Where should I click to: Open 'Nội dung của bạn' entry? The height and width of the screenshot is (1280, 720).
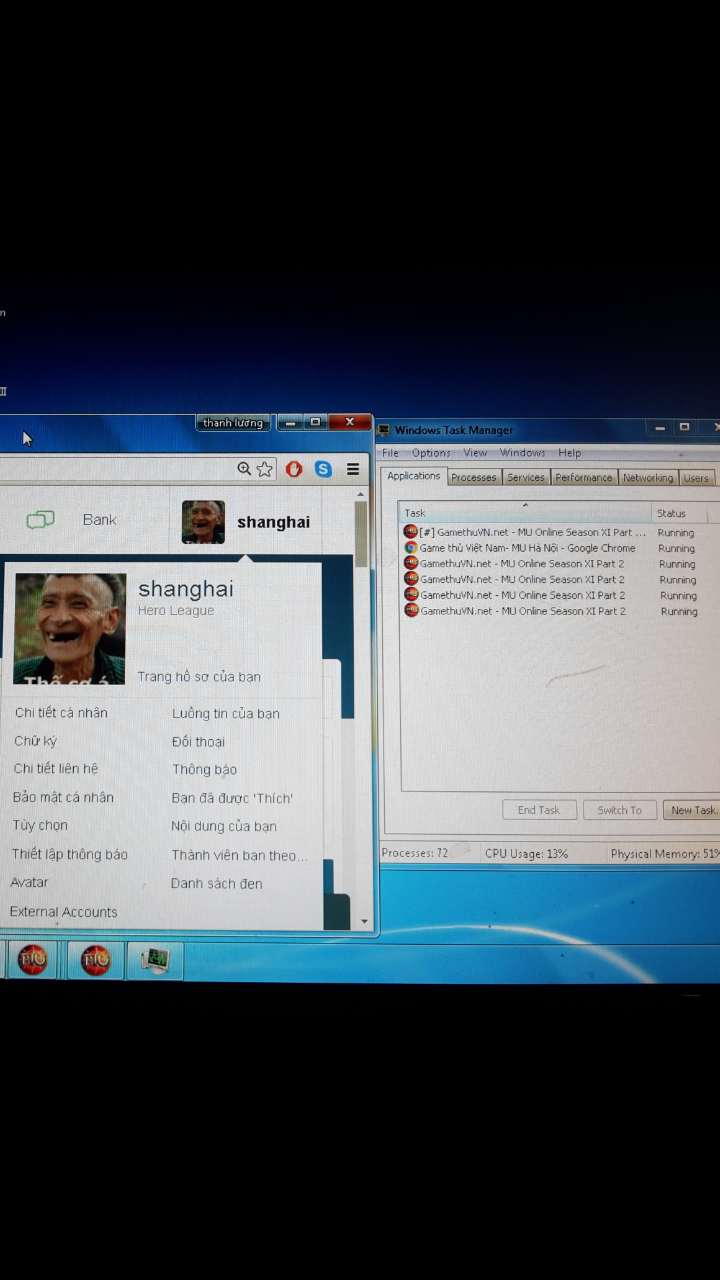point(224,826)
